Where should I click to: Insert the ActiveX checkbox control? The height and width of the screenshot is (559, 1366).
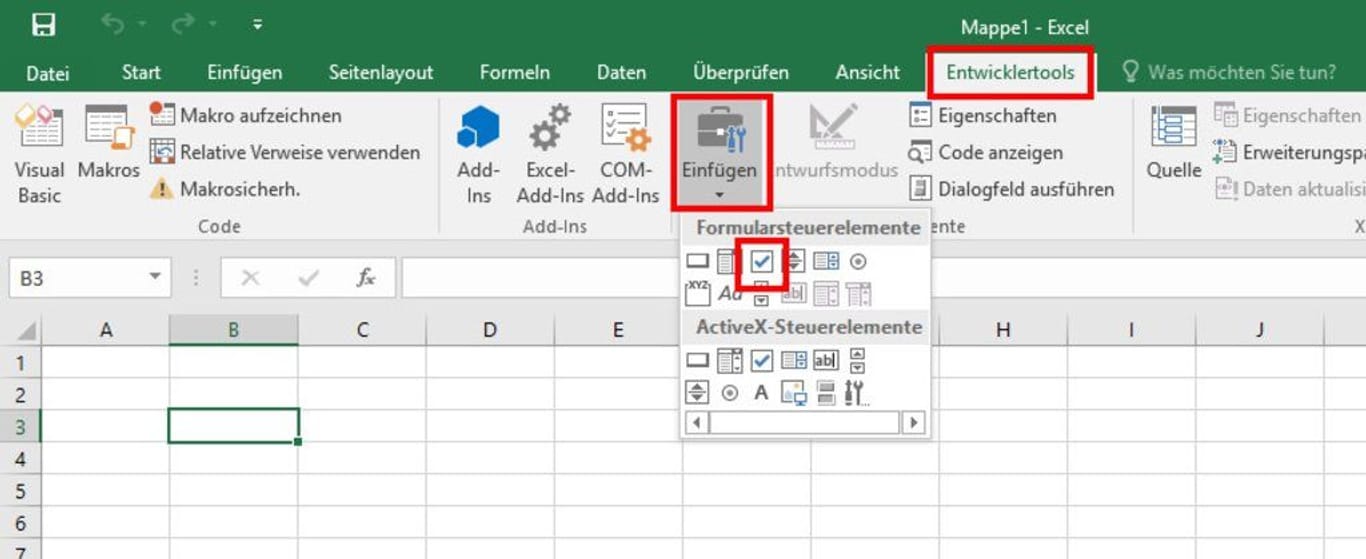pos(762,361)
